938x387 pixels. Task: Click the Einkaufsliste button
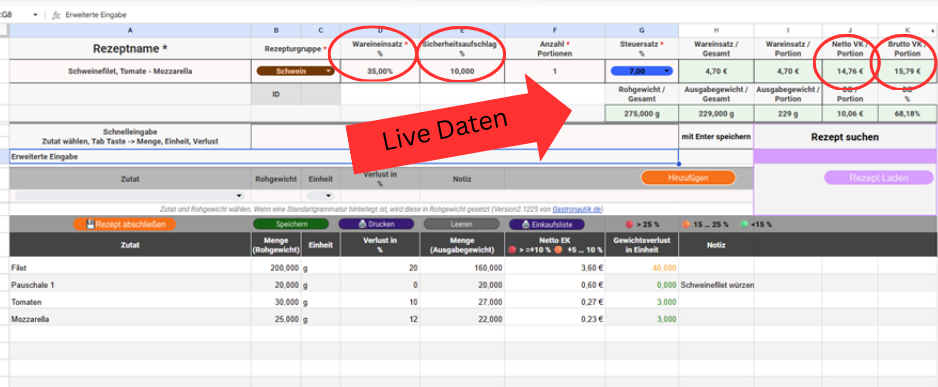pos(547,224)
